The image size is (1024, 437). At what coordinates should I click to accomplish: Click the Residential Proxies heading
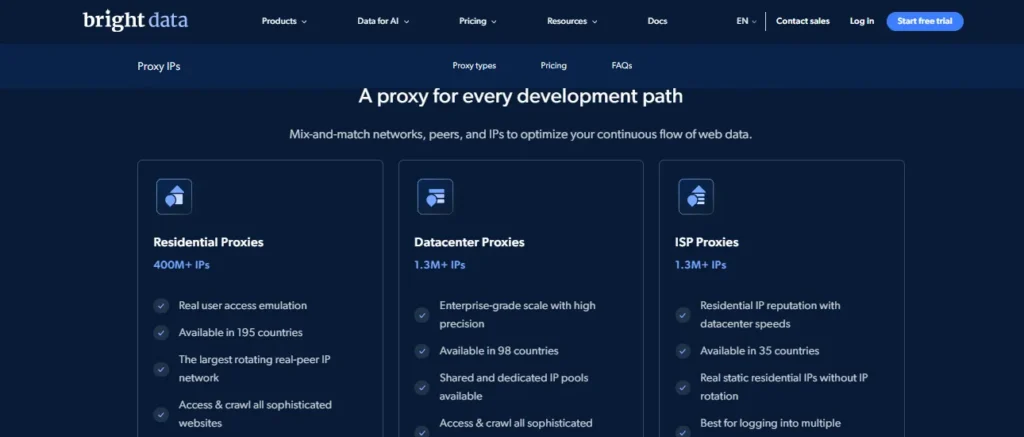[x=208, y=242]
